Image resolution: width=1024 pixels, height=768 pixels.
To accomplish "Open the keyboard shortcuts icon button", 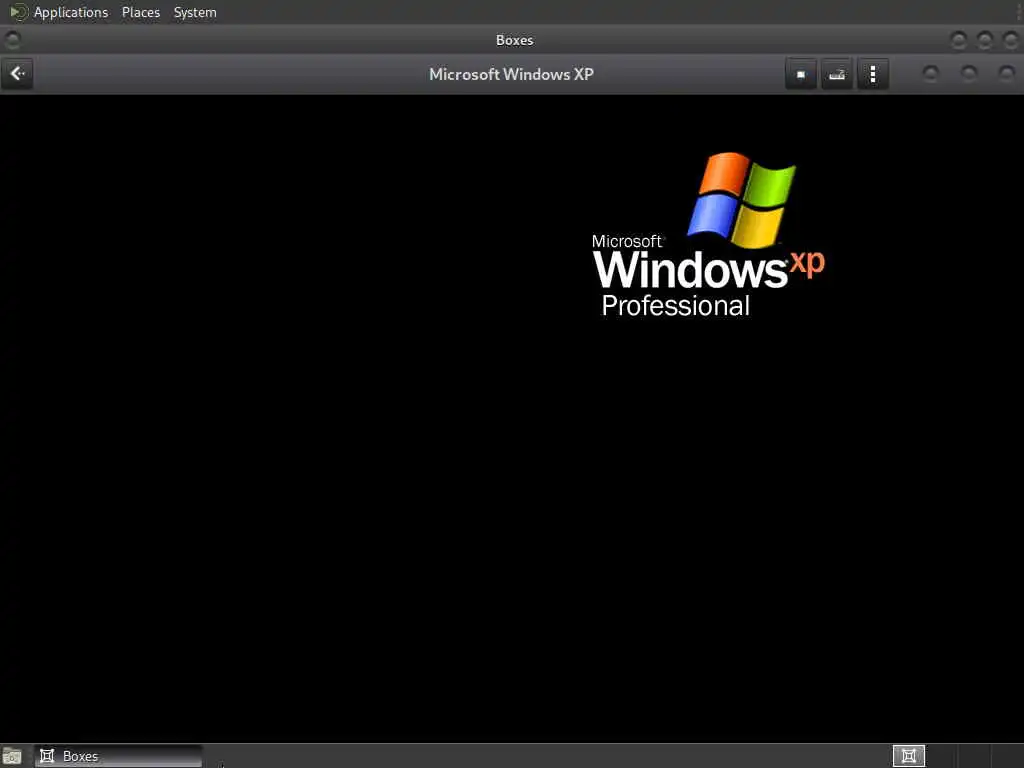I will tap(837, 74).
